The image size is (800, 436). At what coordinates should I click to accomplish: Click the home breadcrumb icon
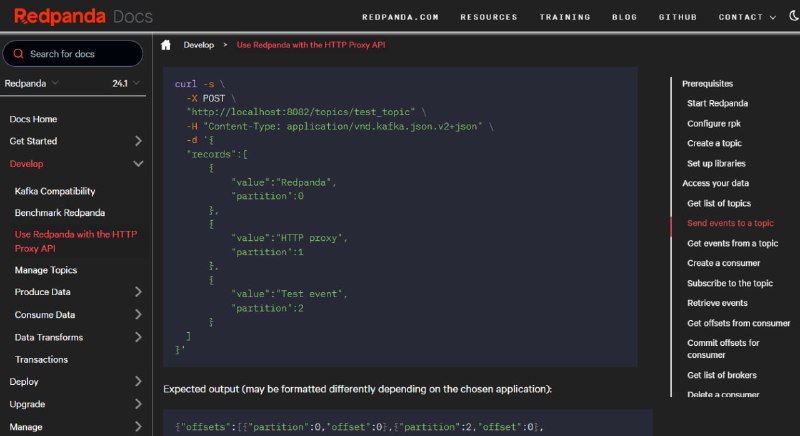coord(166,45)
